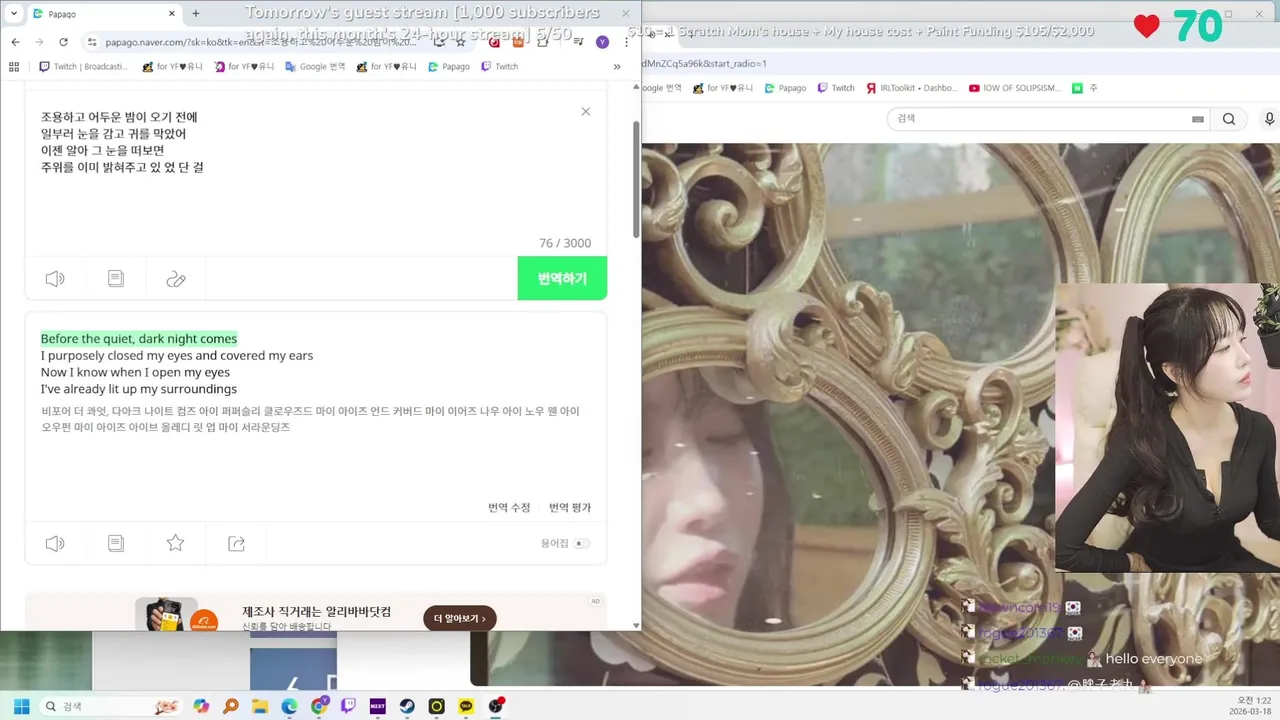1280x720 pixels.
Task: Open the Twitch | Broadcasting bookmark
Action: (x=83, y=67)
